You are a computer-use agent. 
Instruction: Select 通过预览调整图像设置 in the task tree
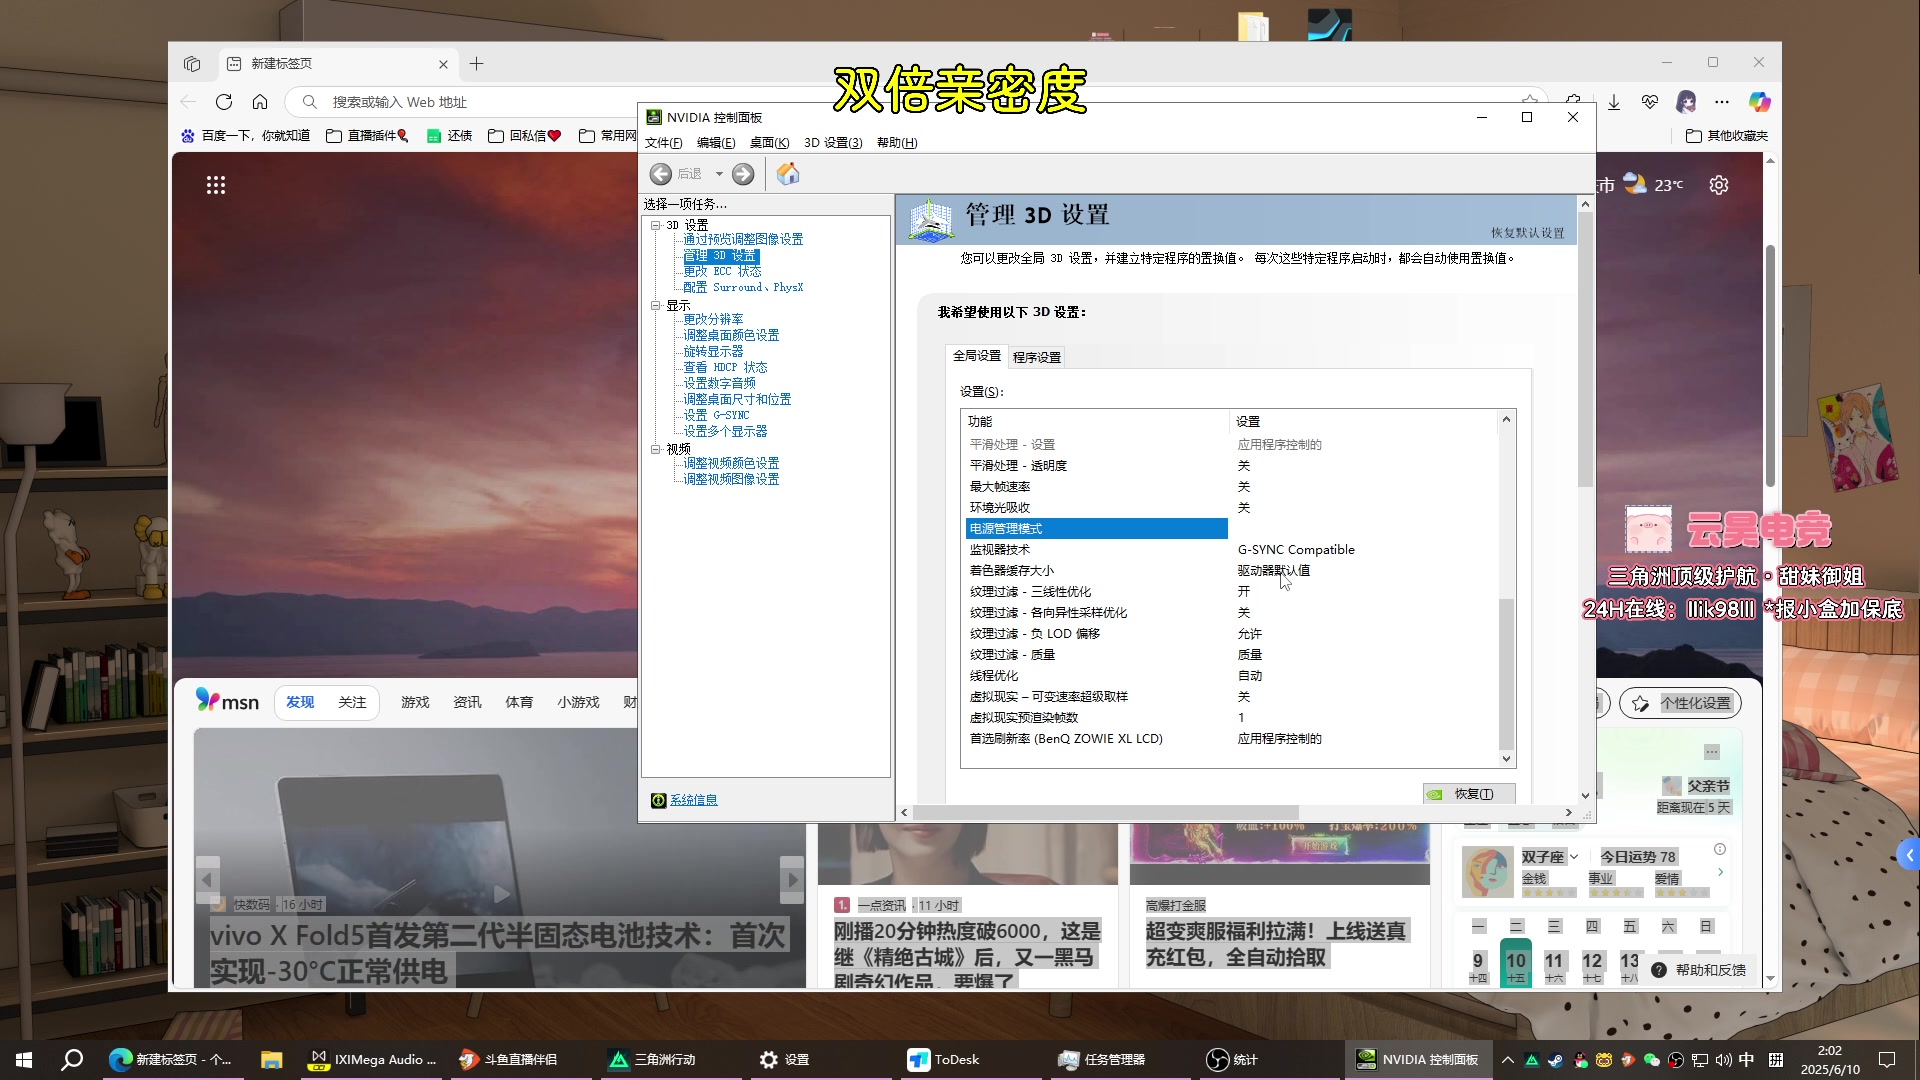(x=743, y=240)
